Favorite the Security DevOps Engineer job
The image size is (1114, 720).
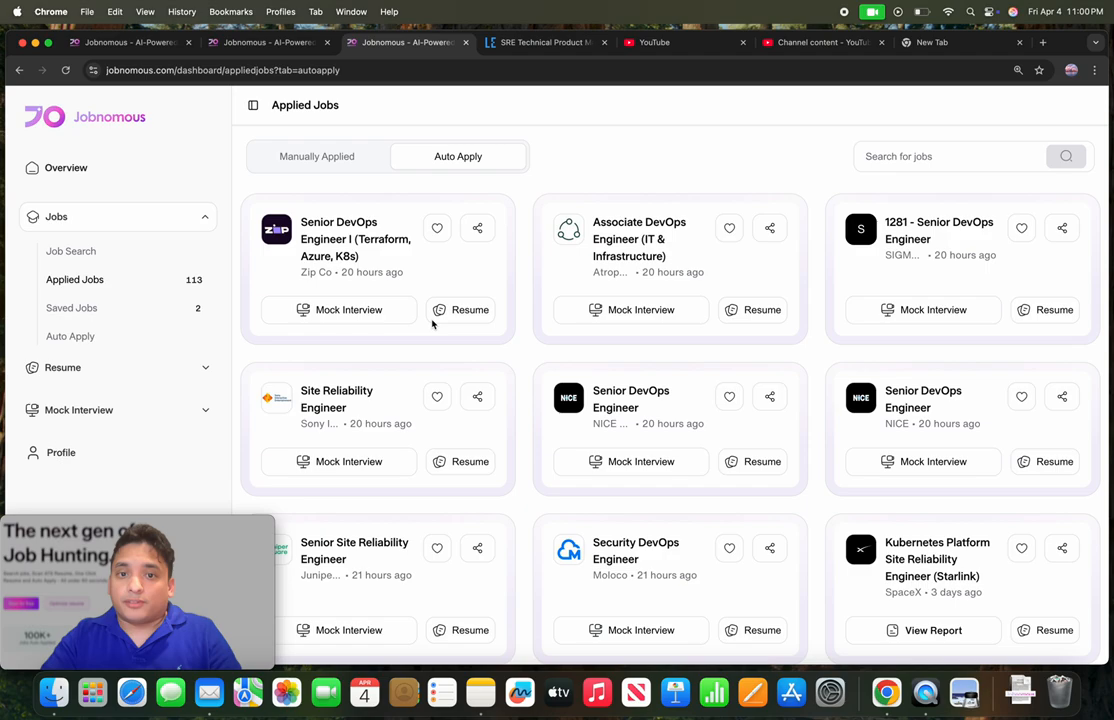coord(729,548)
